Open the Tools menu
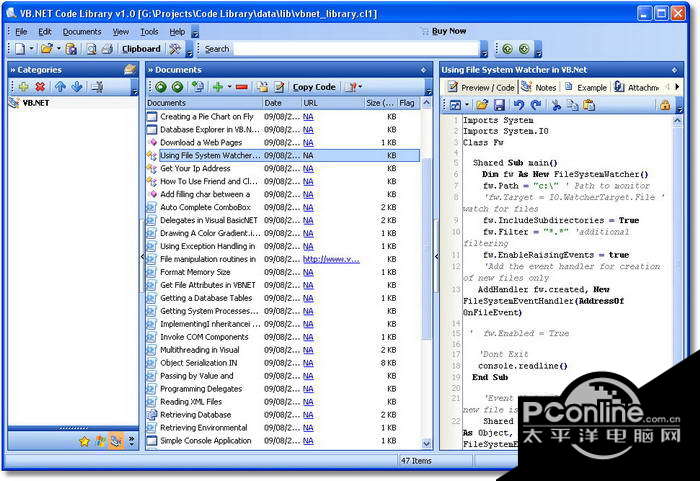The image size is (700, 481). pos(149,32)
